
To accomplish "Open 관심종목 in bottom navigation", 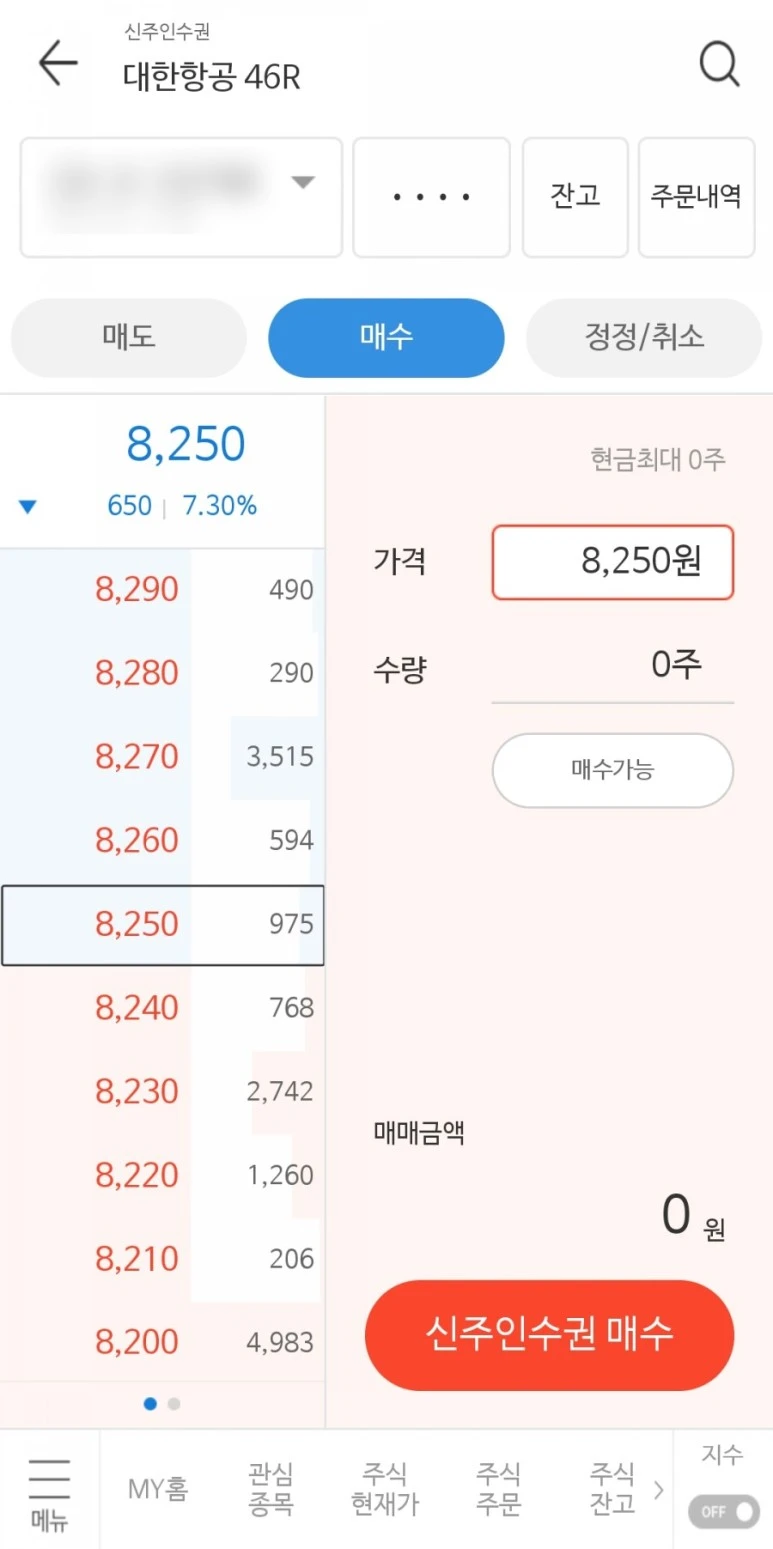I will click(271, 1489).
